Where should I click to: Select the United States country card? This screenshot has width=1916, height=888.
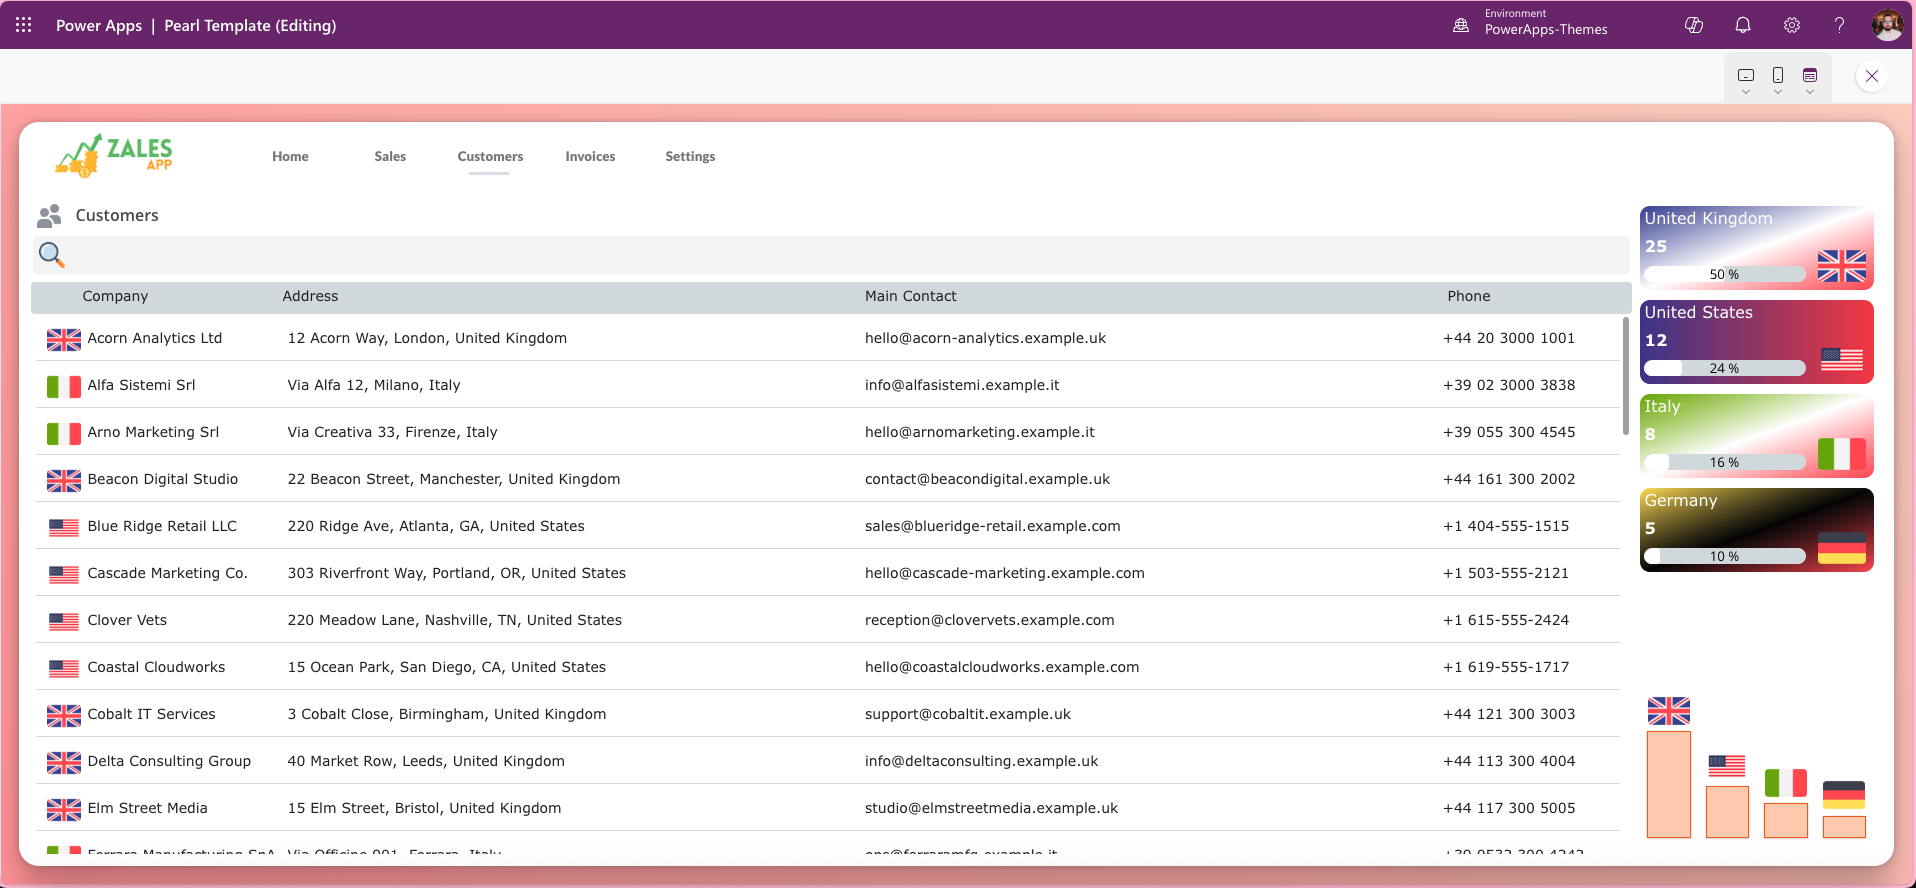tap(1756, 341)
